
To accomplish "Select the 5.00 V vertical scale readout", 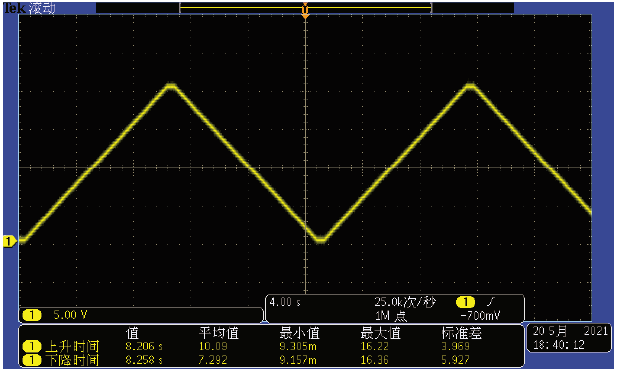I will click(x=70, y=315).
